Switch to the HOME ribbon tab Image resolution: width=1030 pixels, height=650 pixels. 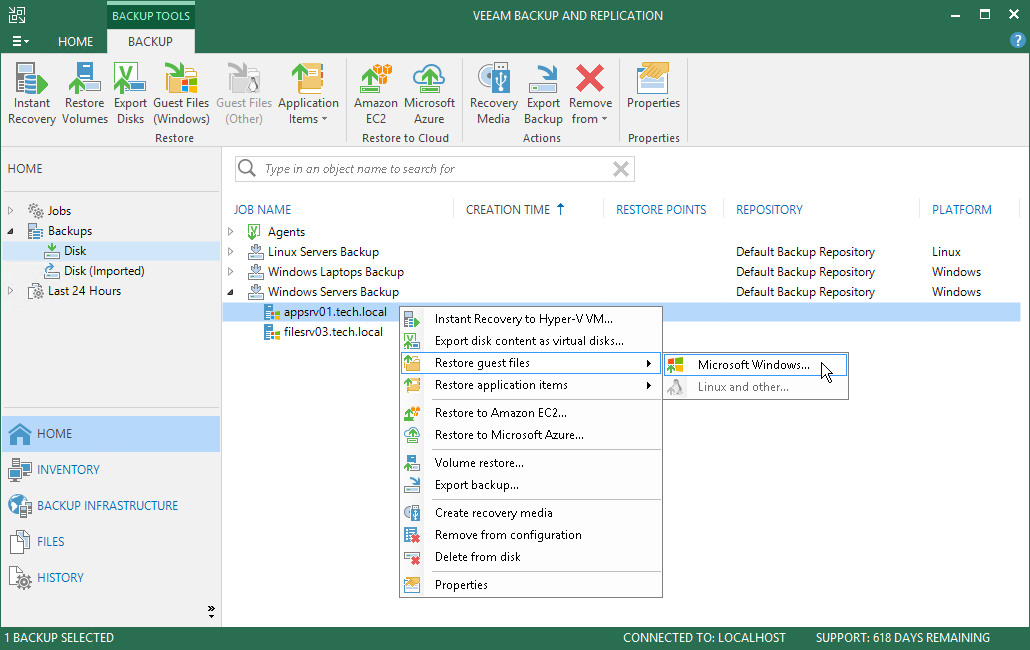(x=76, y=41)
